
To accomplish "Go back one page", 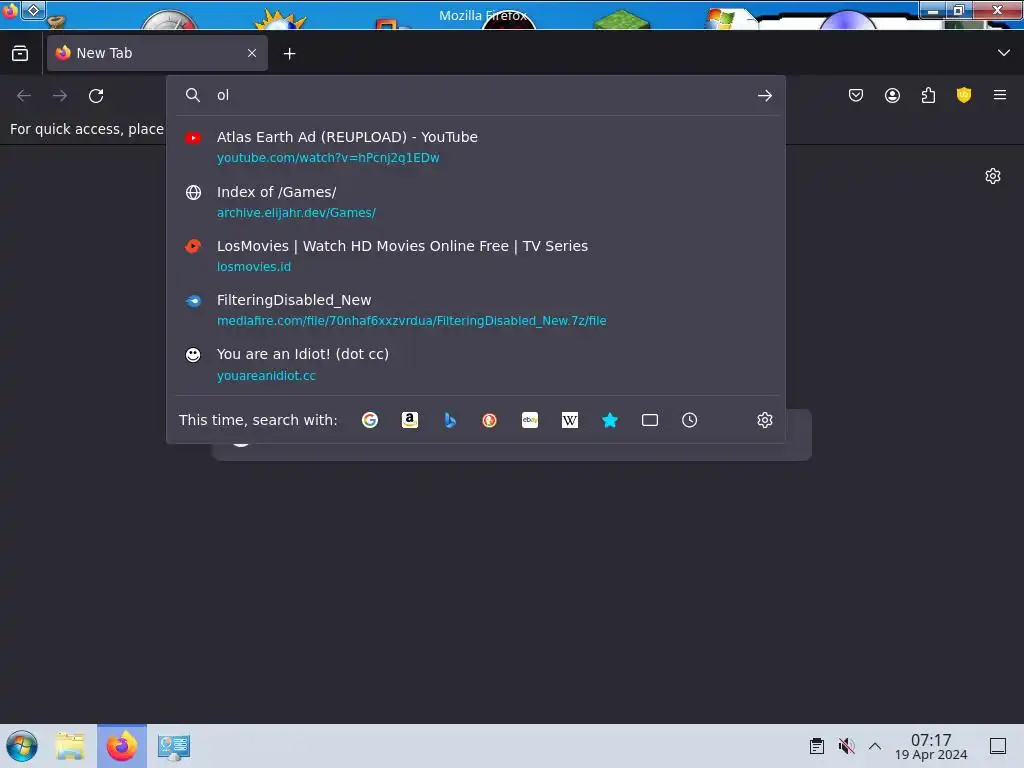I will 24,96.
